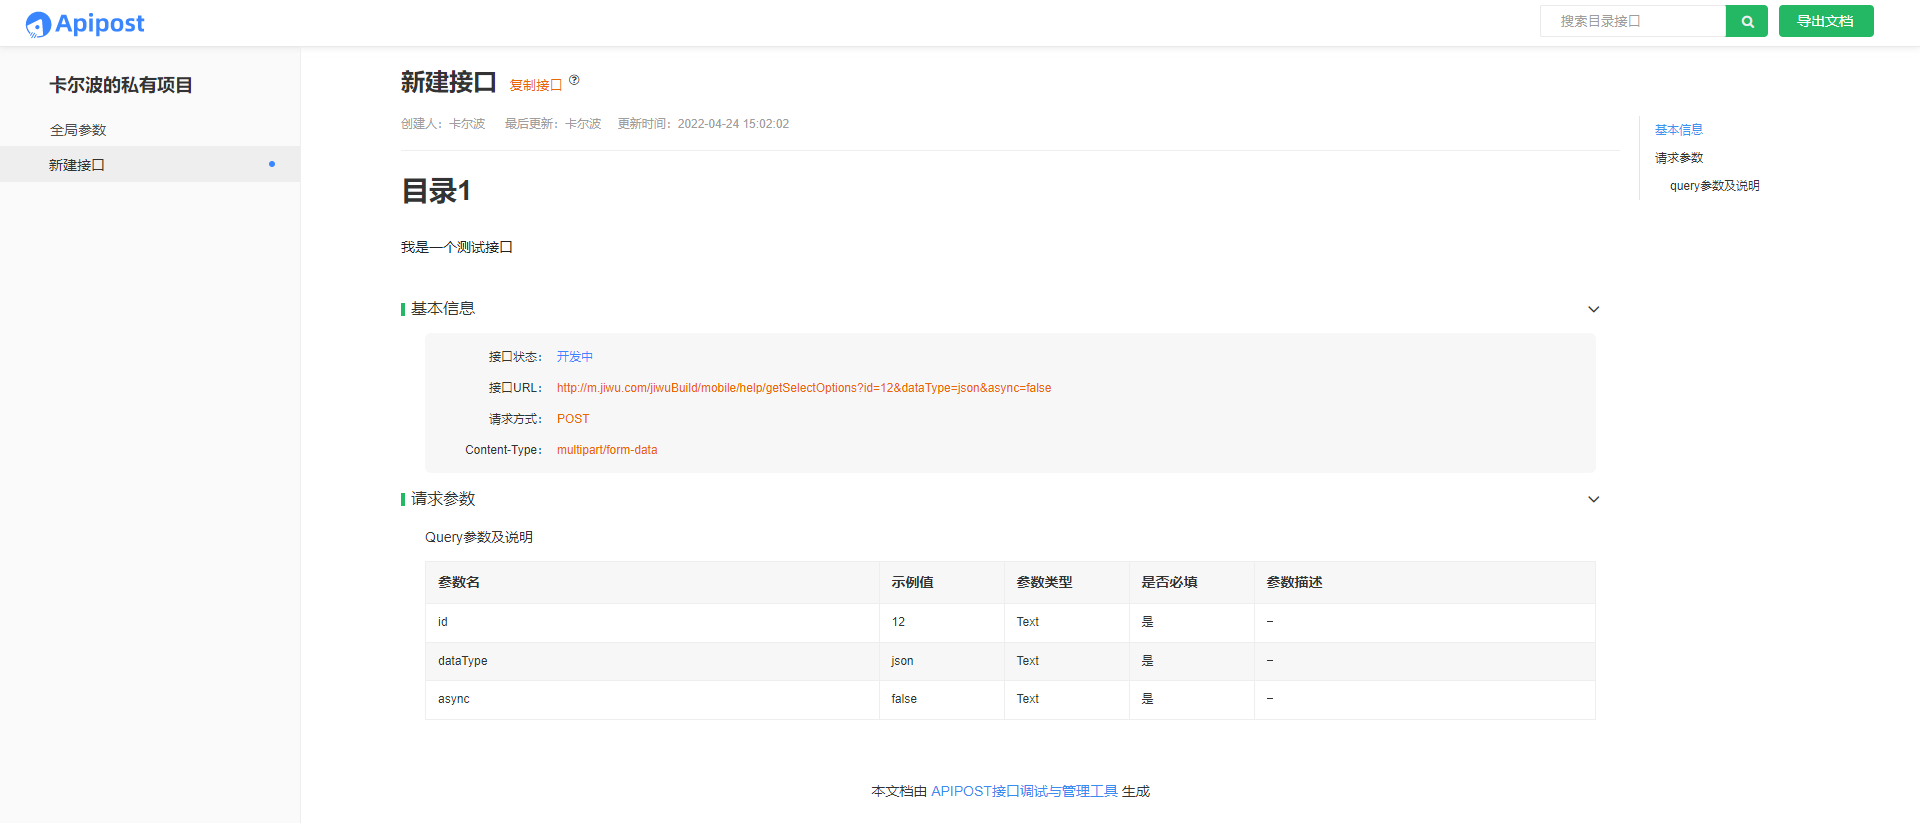Click the 导出文档 button
This screenshot has width=1920, height=823.
[x=1826, y=21]
